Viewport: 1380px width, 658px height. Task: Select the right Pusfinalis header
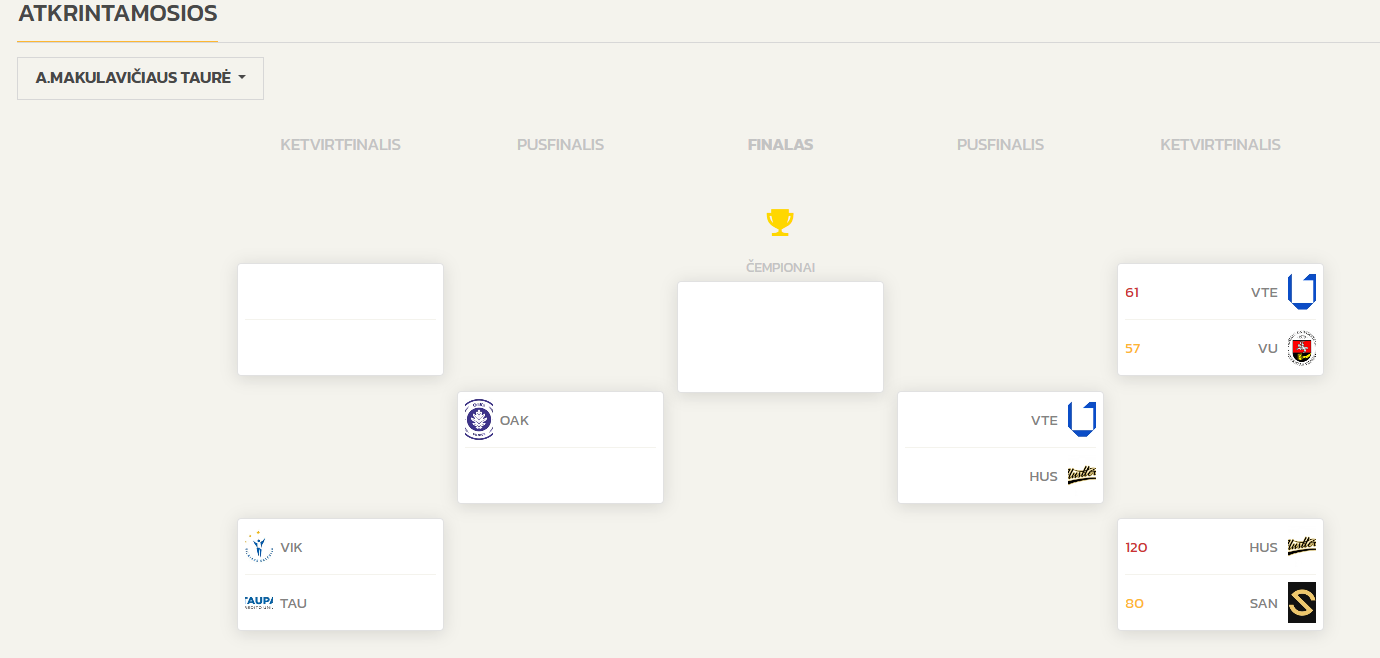click(1000, 145)
